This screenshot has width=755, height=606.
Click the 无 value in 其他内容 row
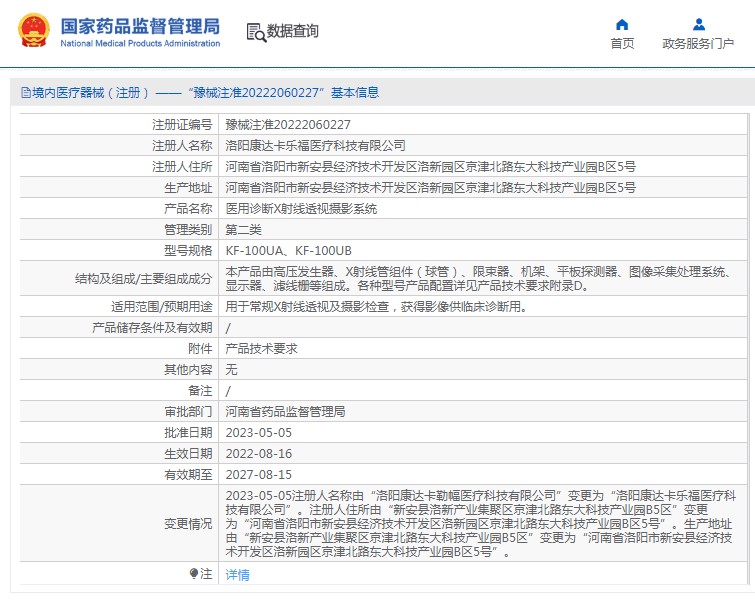231,370
